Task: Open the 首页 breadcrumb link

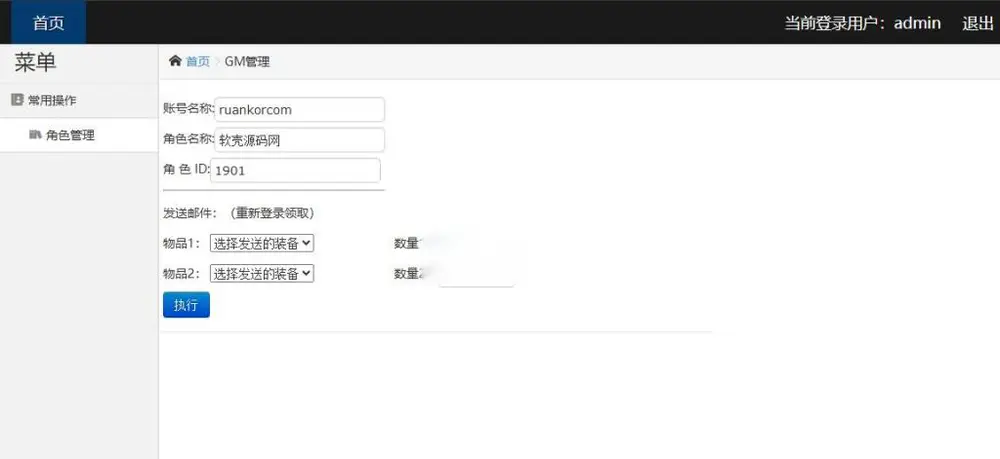Action: tap(198, 62)
